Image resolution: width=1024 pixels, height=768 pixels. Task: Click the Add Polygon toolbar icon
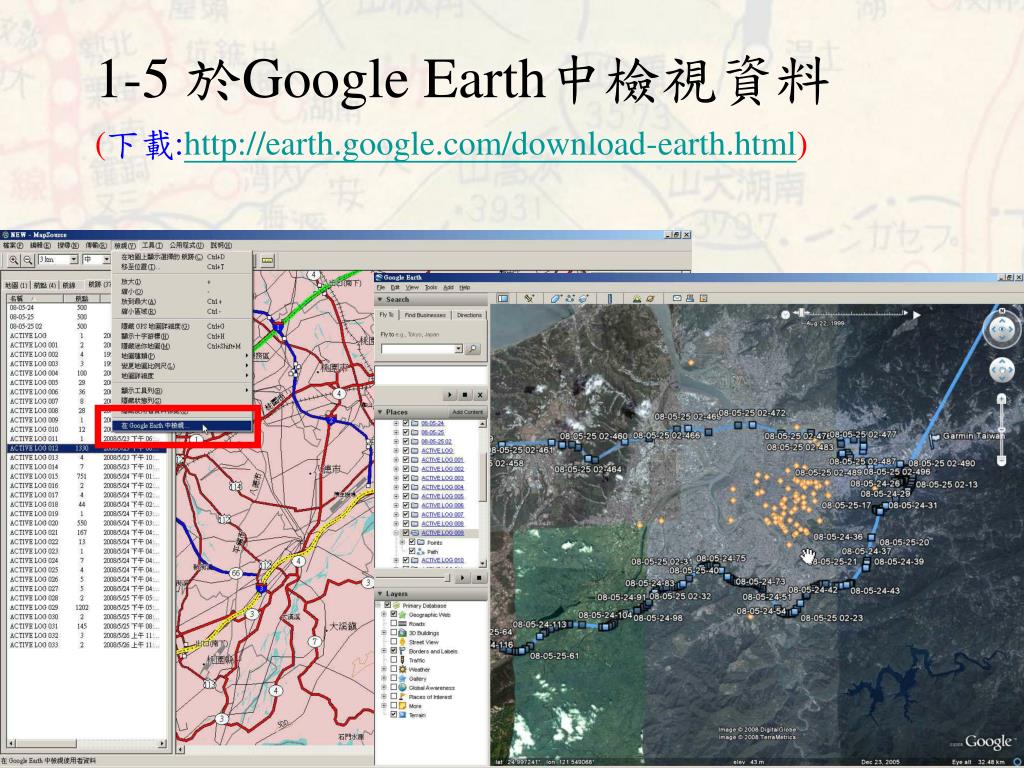[556, 298]
